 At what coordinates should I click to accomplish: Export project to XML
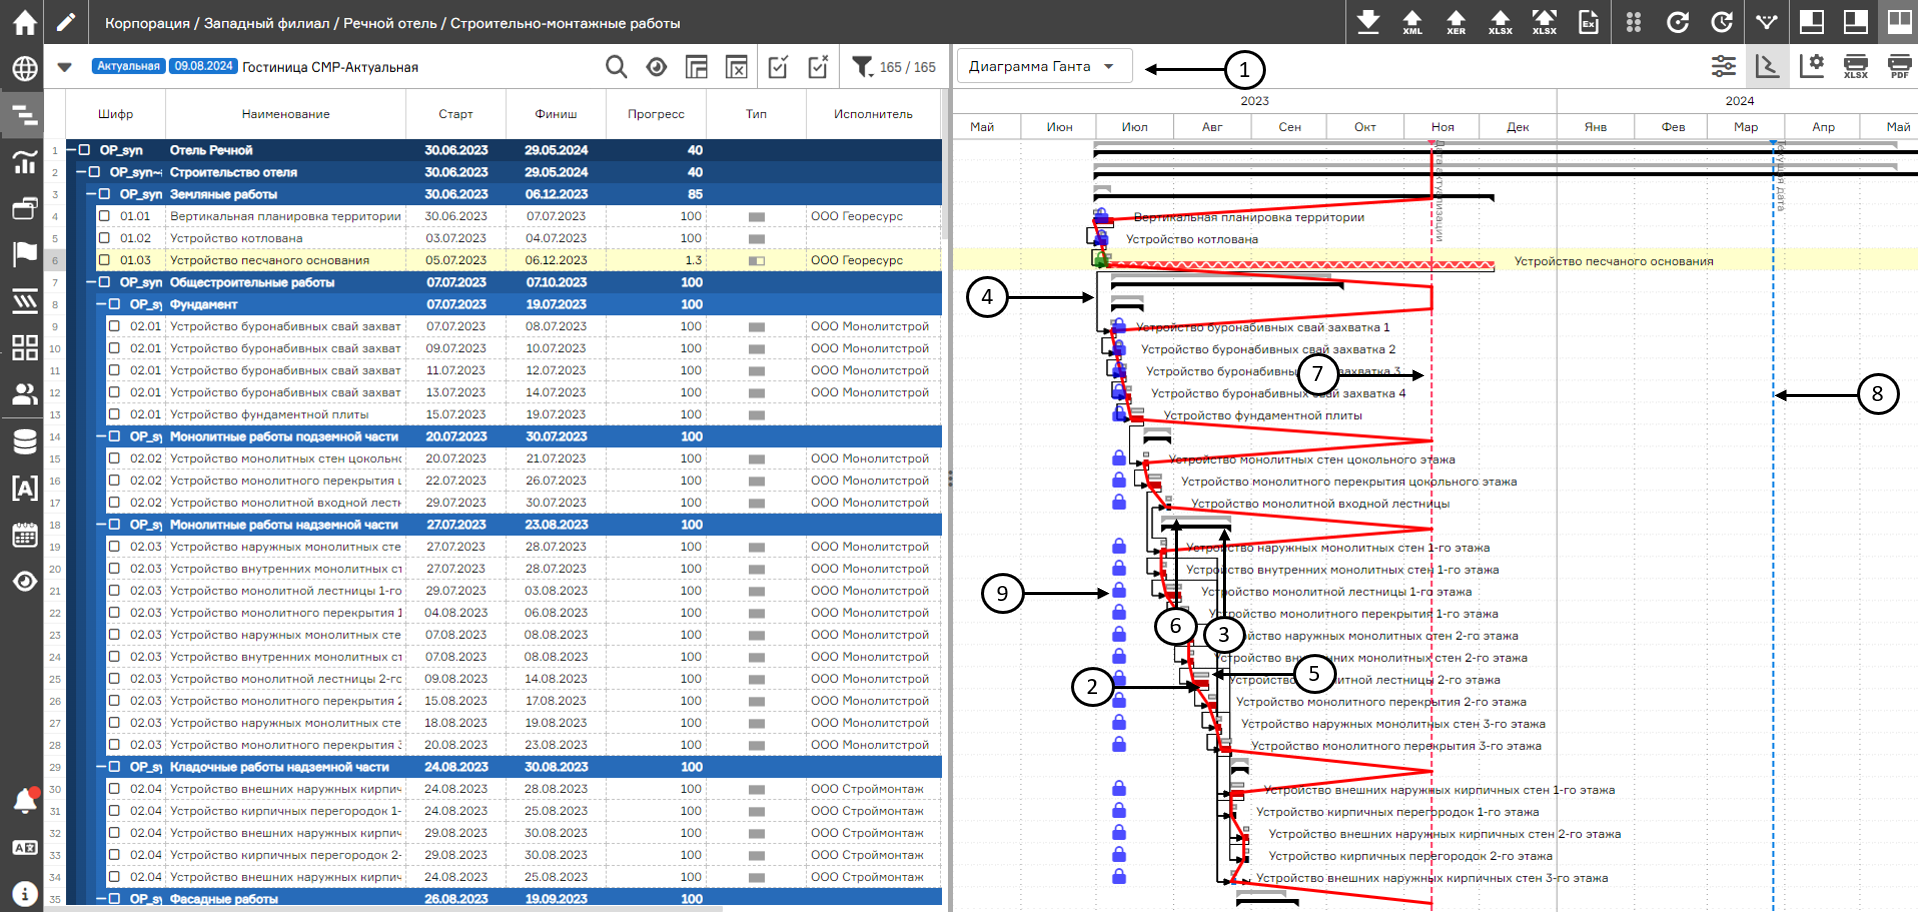click(x=1412, y=22)
